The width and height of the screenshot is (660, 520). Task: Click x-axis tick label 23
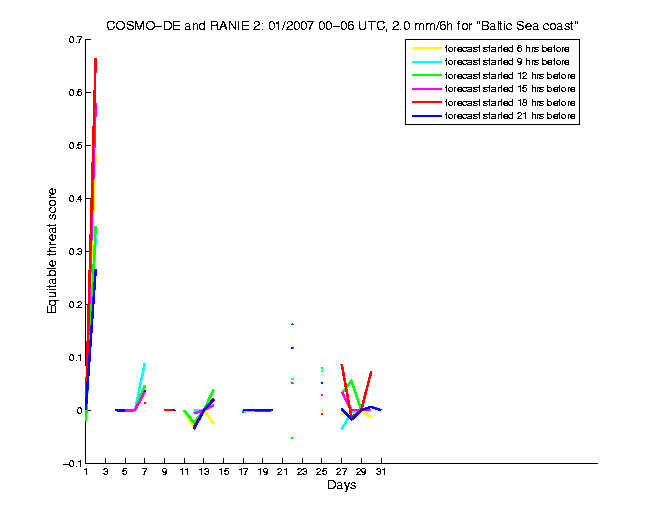(302, 472)
